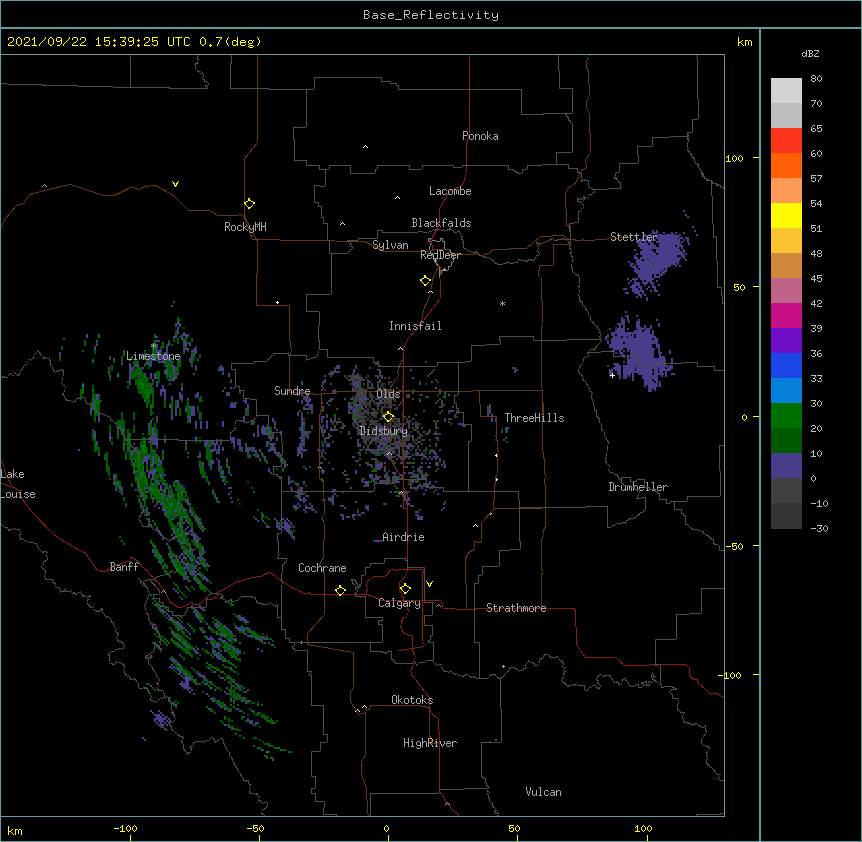Click the Blackfalds label on the map
This screenshot has height=842, width=862.
point(441,223)
